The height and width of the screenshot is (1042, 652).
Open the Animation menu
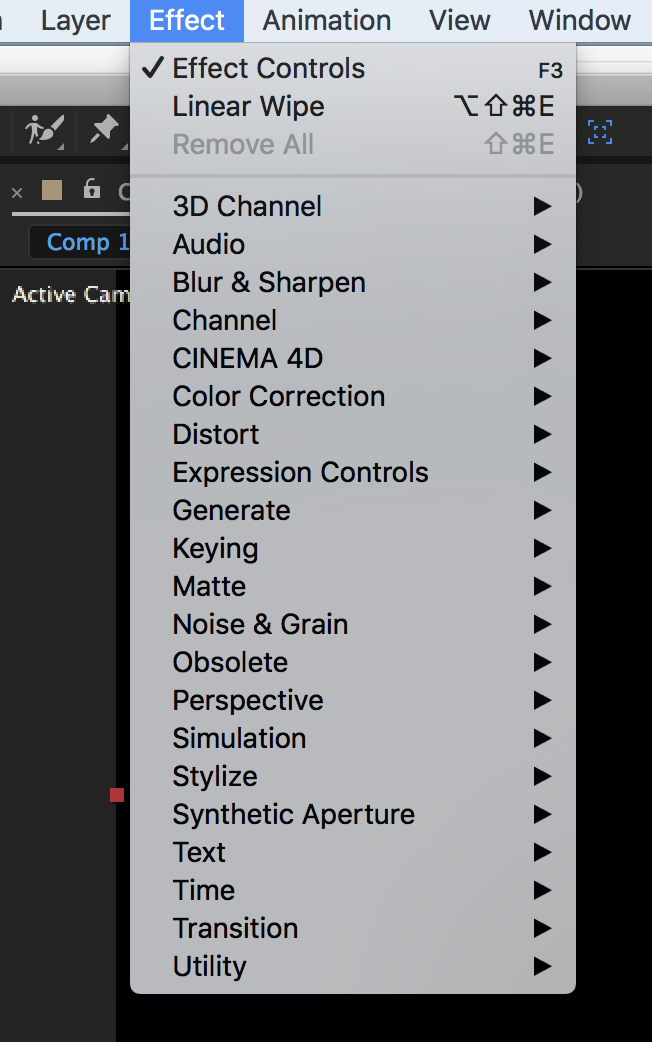[x=327, y=20]
